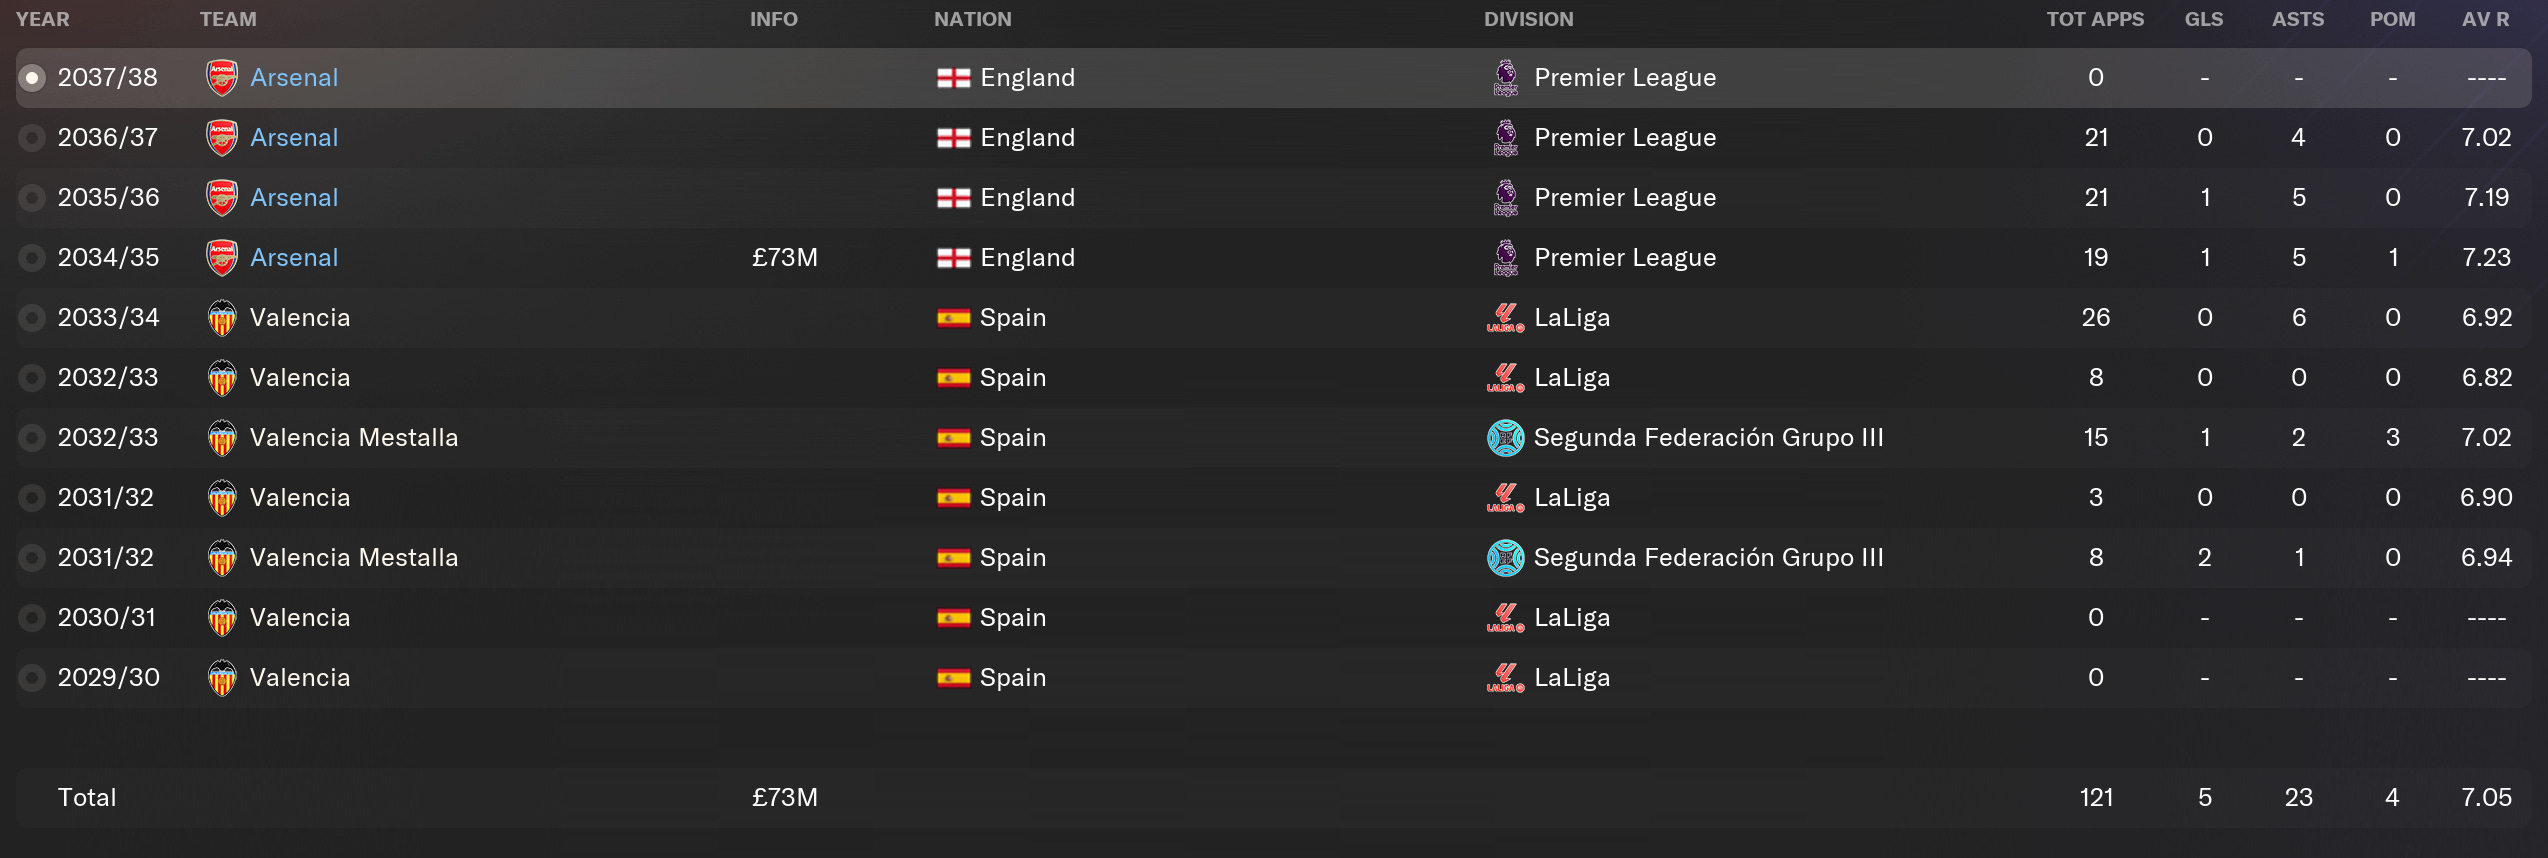Click the Valencia crest in 2033/34 row

tap(221, 318)
